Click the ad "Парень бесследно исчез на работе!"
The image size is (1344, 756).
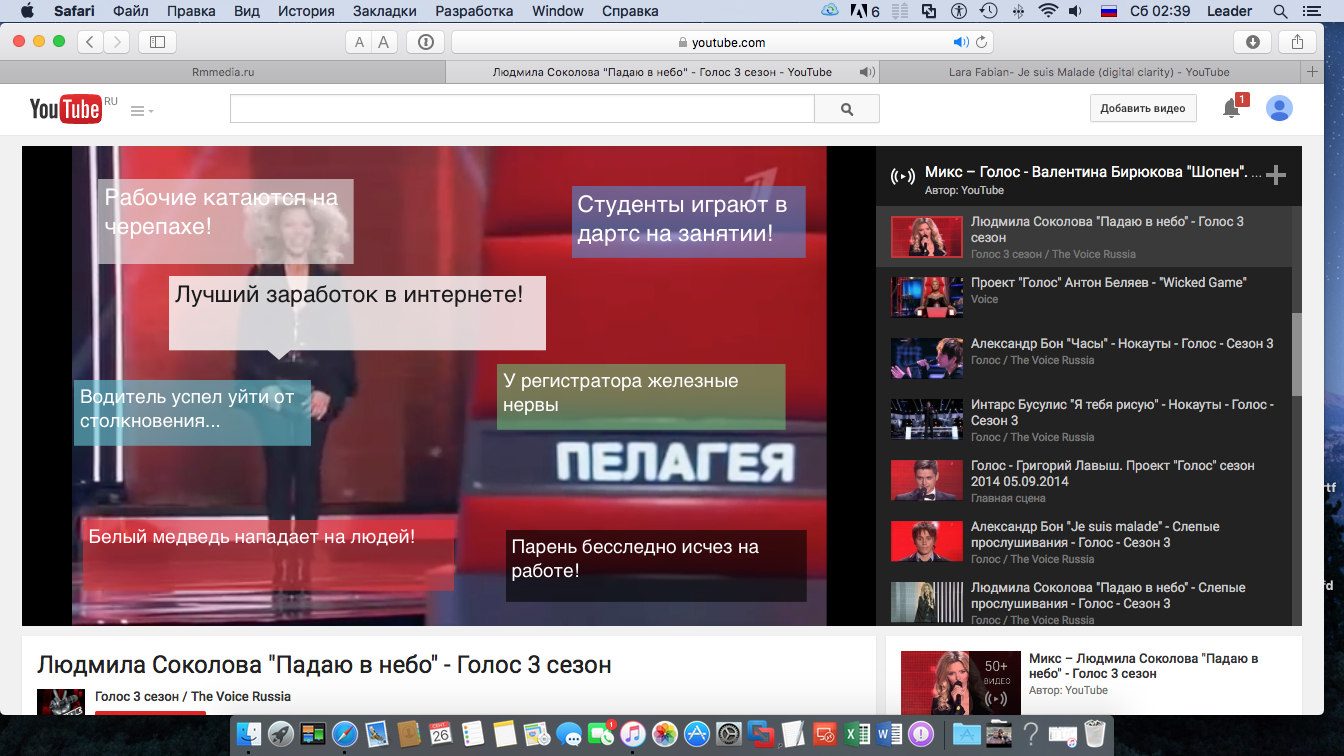[656, 566]
